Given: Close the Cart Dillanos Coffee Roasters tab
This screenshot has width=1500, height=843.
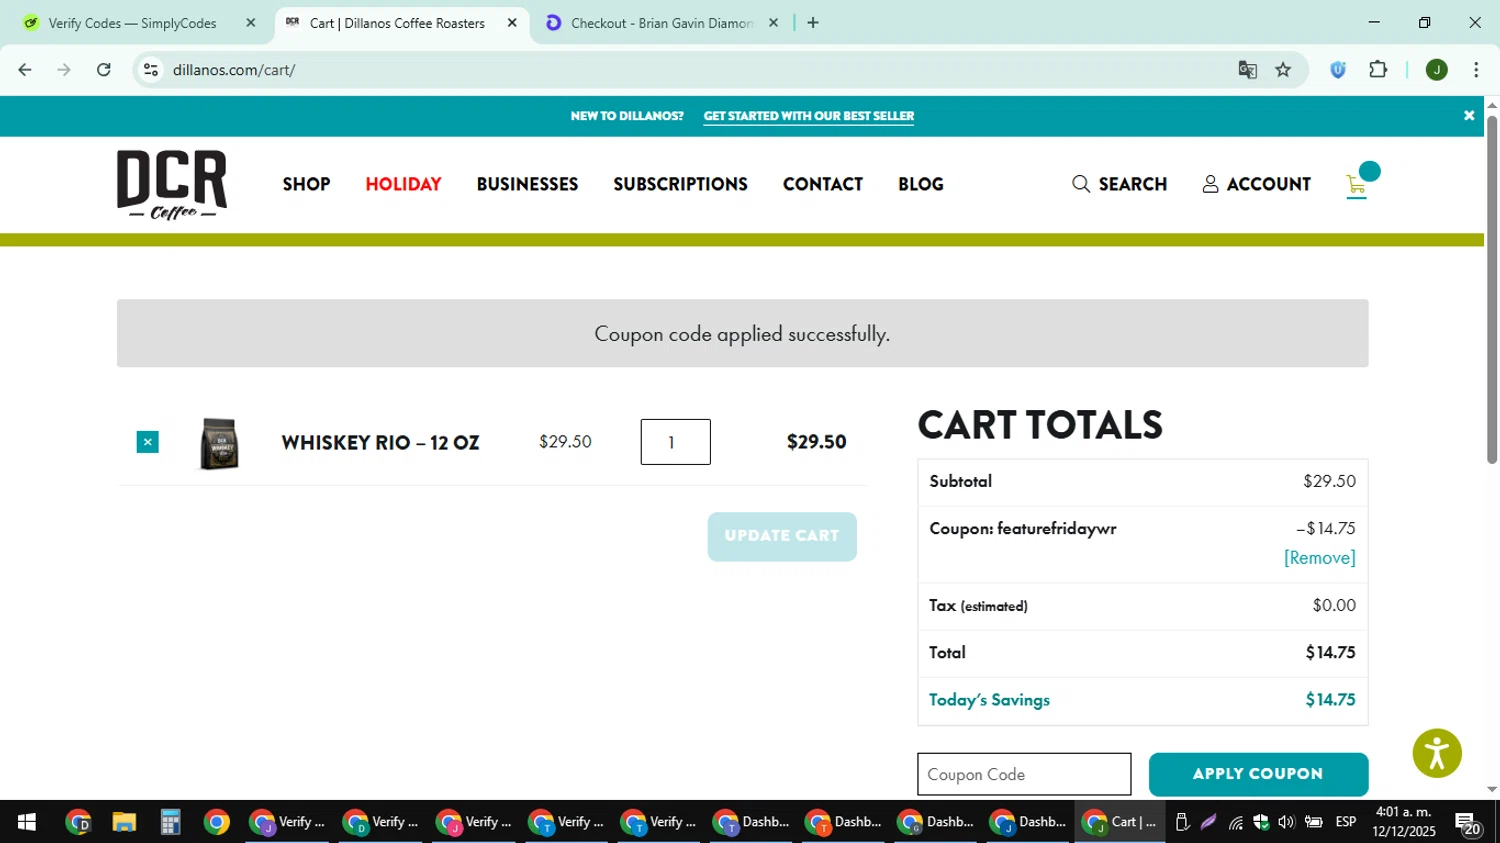Looking at the screenshot, I should click(512, 23).
